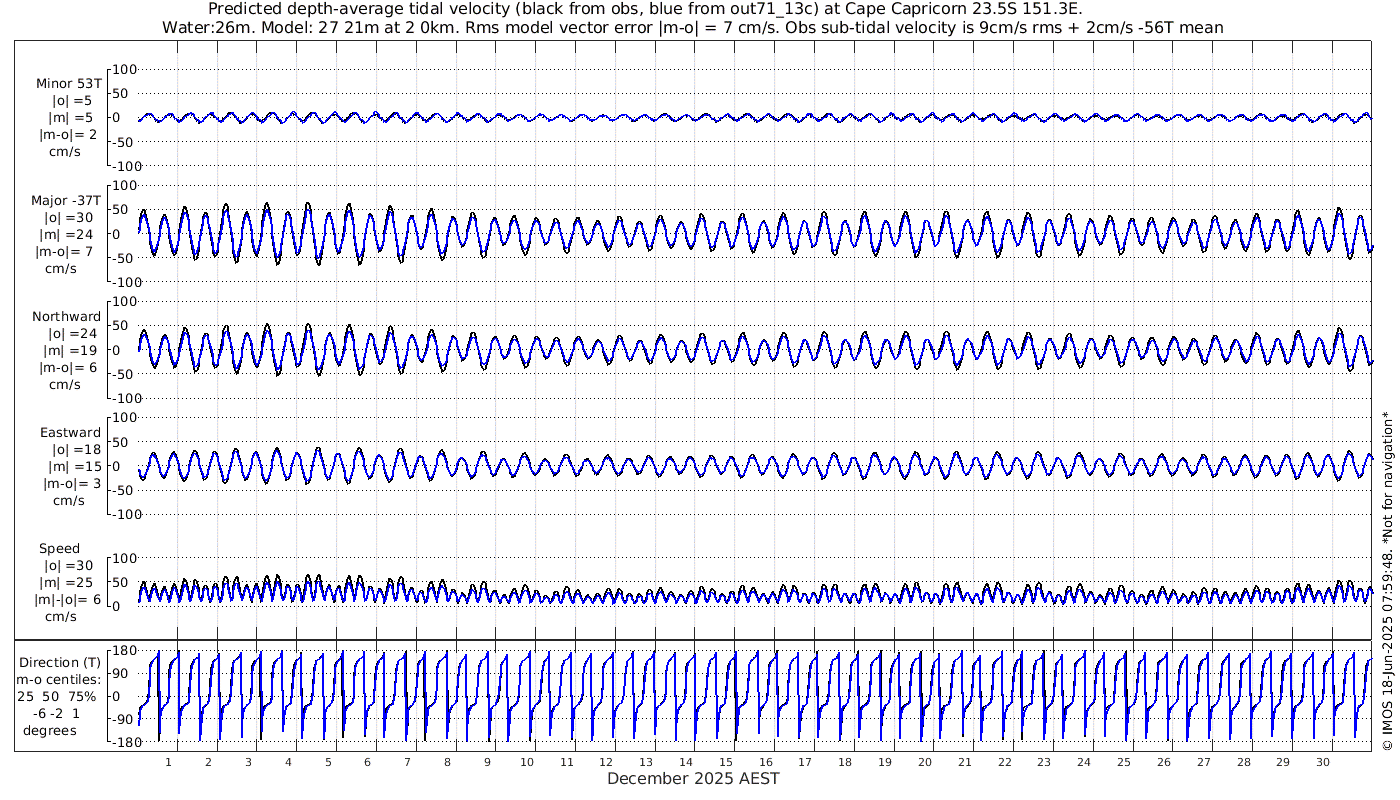Select the 'Major -37T' panel label
1400x800 pixels.
pos(66,200)
